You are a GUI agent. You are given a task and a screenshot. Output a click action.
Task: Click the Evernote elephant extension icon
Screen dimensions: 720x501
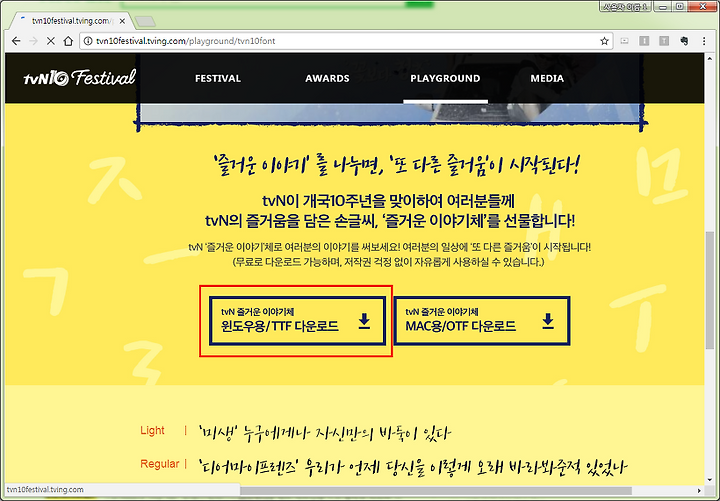click(x=684, y=41)
